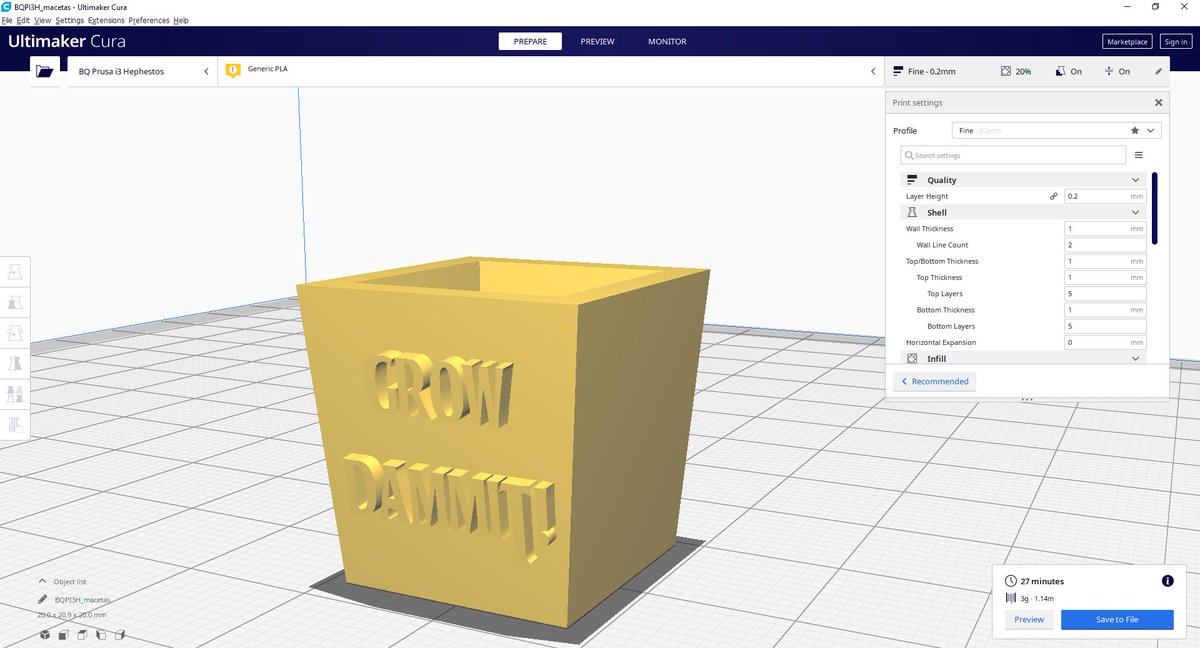The image size is (1200, 648).
Task: Open the Marketplace
Action: [x=1128, y=41]
